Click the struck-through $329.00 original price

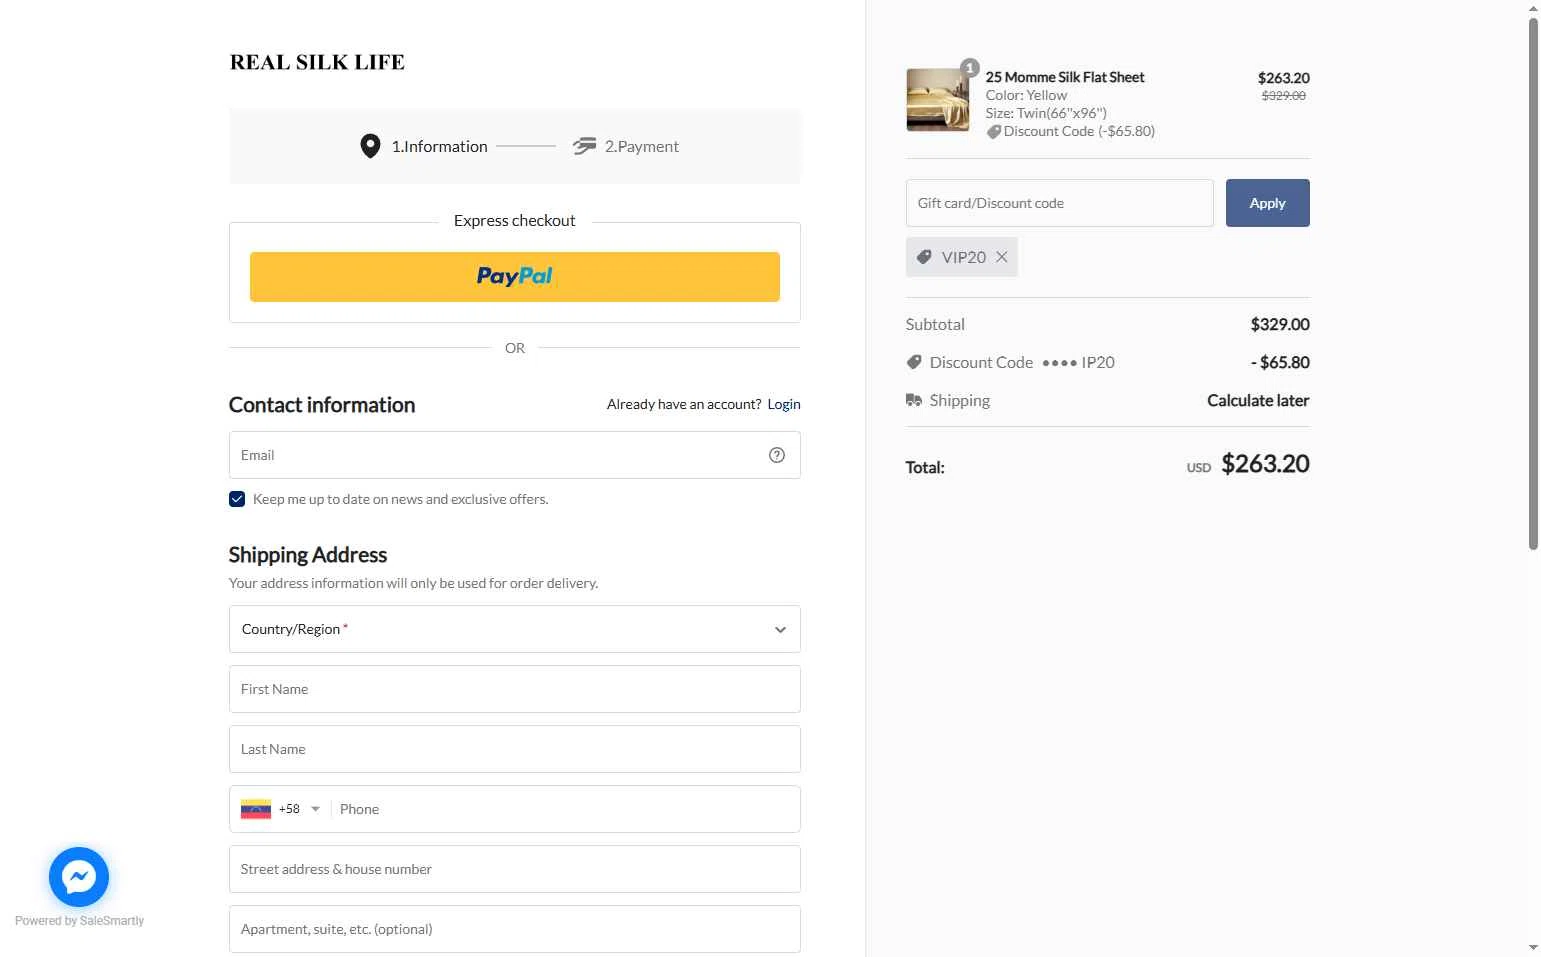[1284, 96]
